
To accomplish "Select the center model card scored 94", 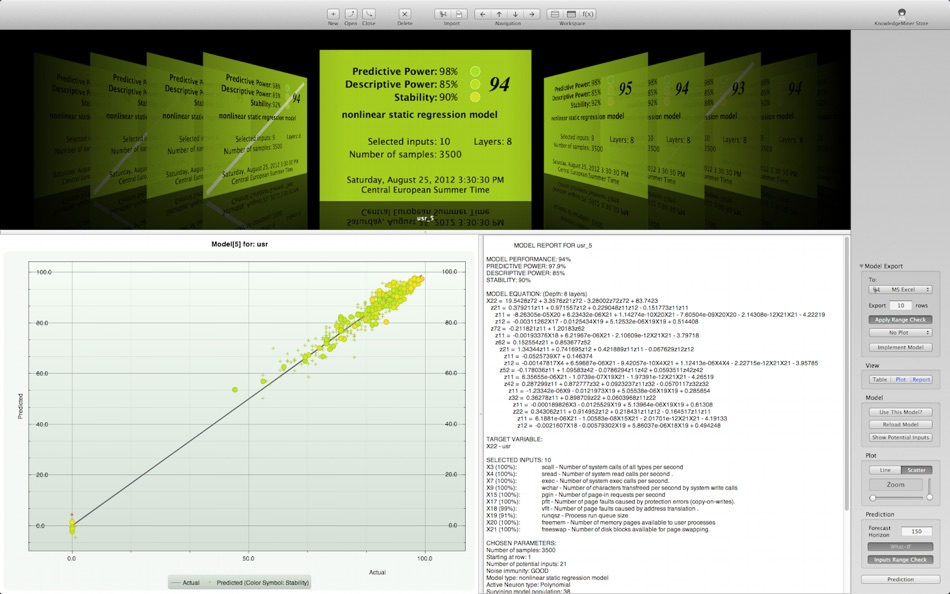I will 425,125.
